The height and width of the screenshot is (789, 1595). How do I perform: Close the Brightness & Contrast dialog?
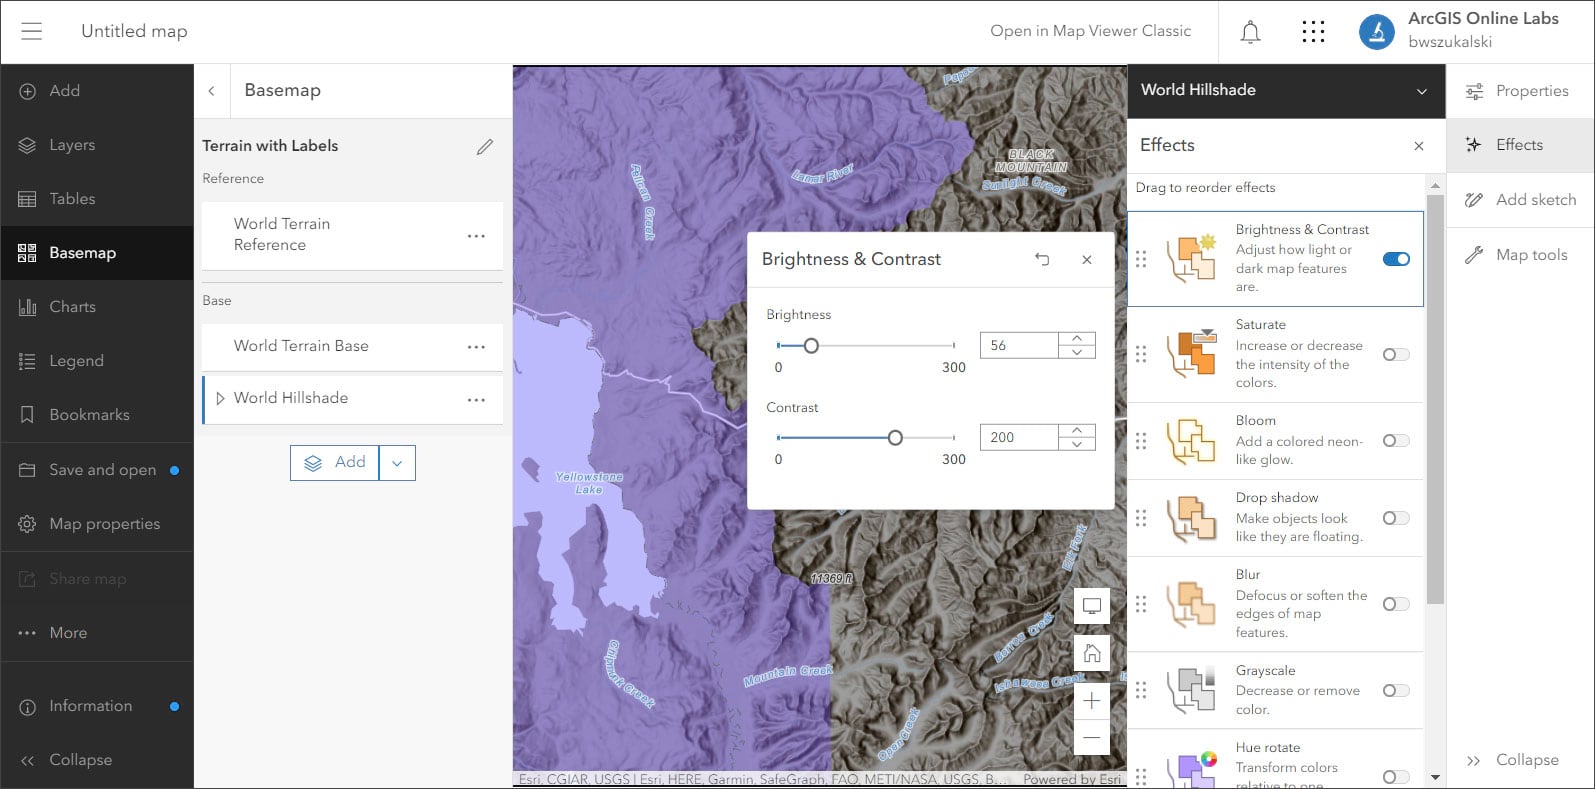[1086, 259]
